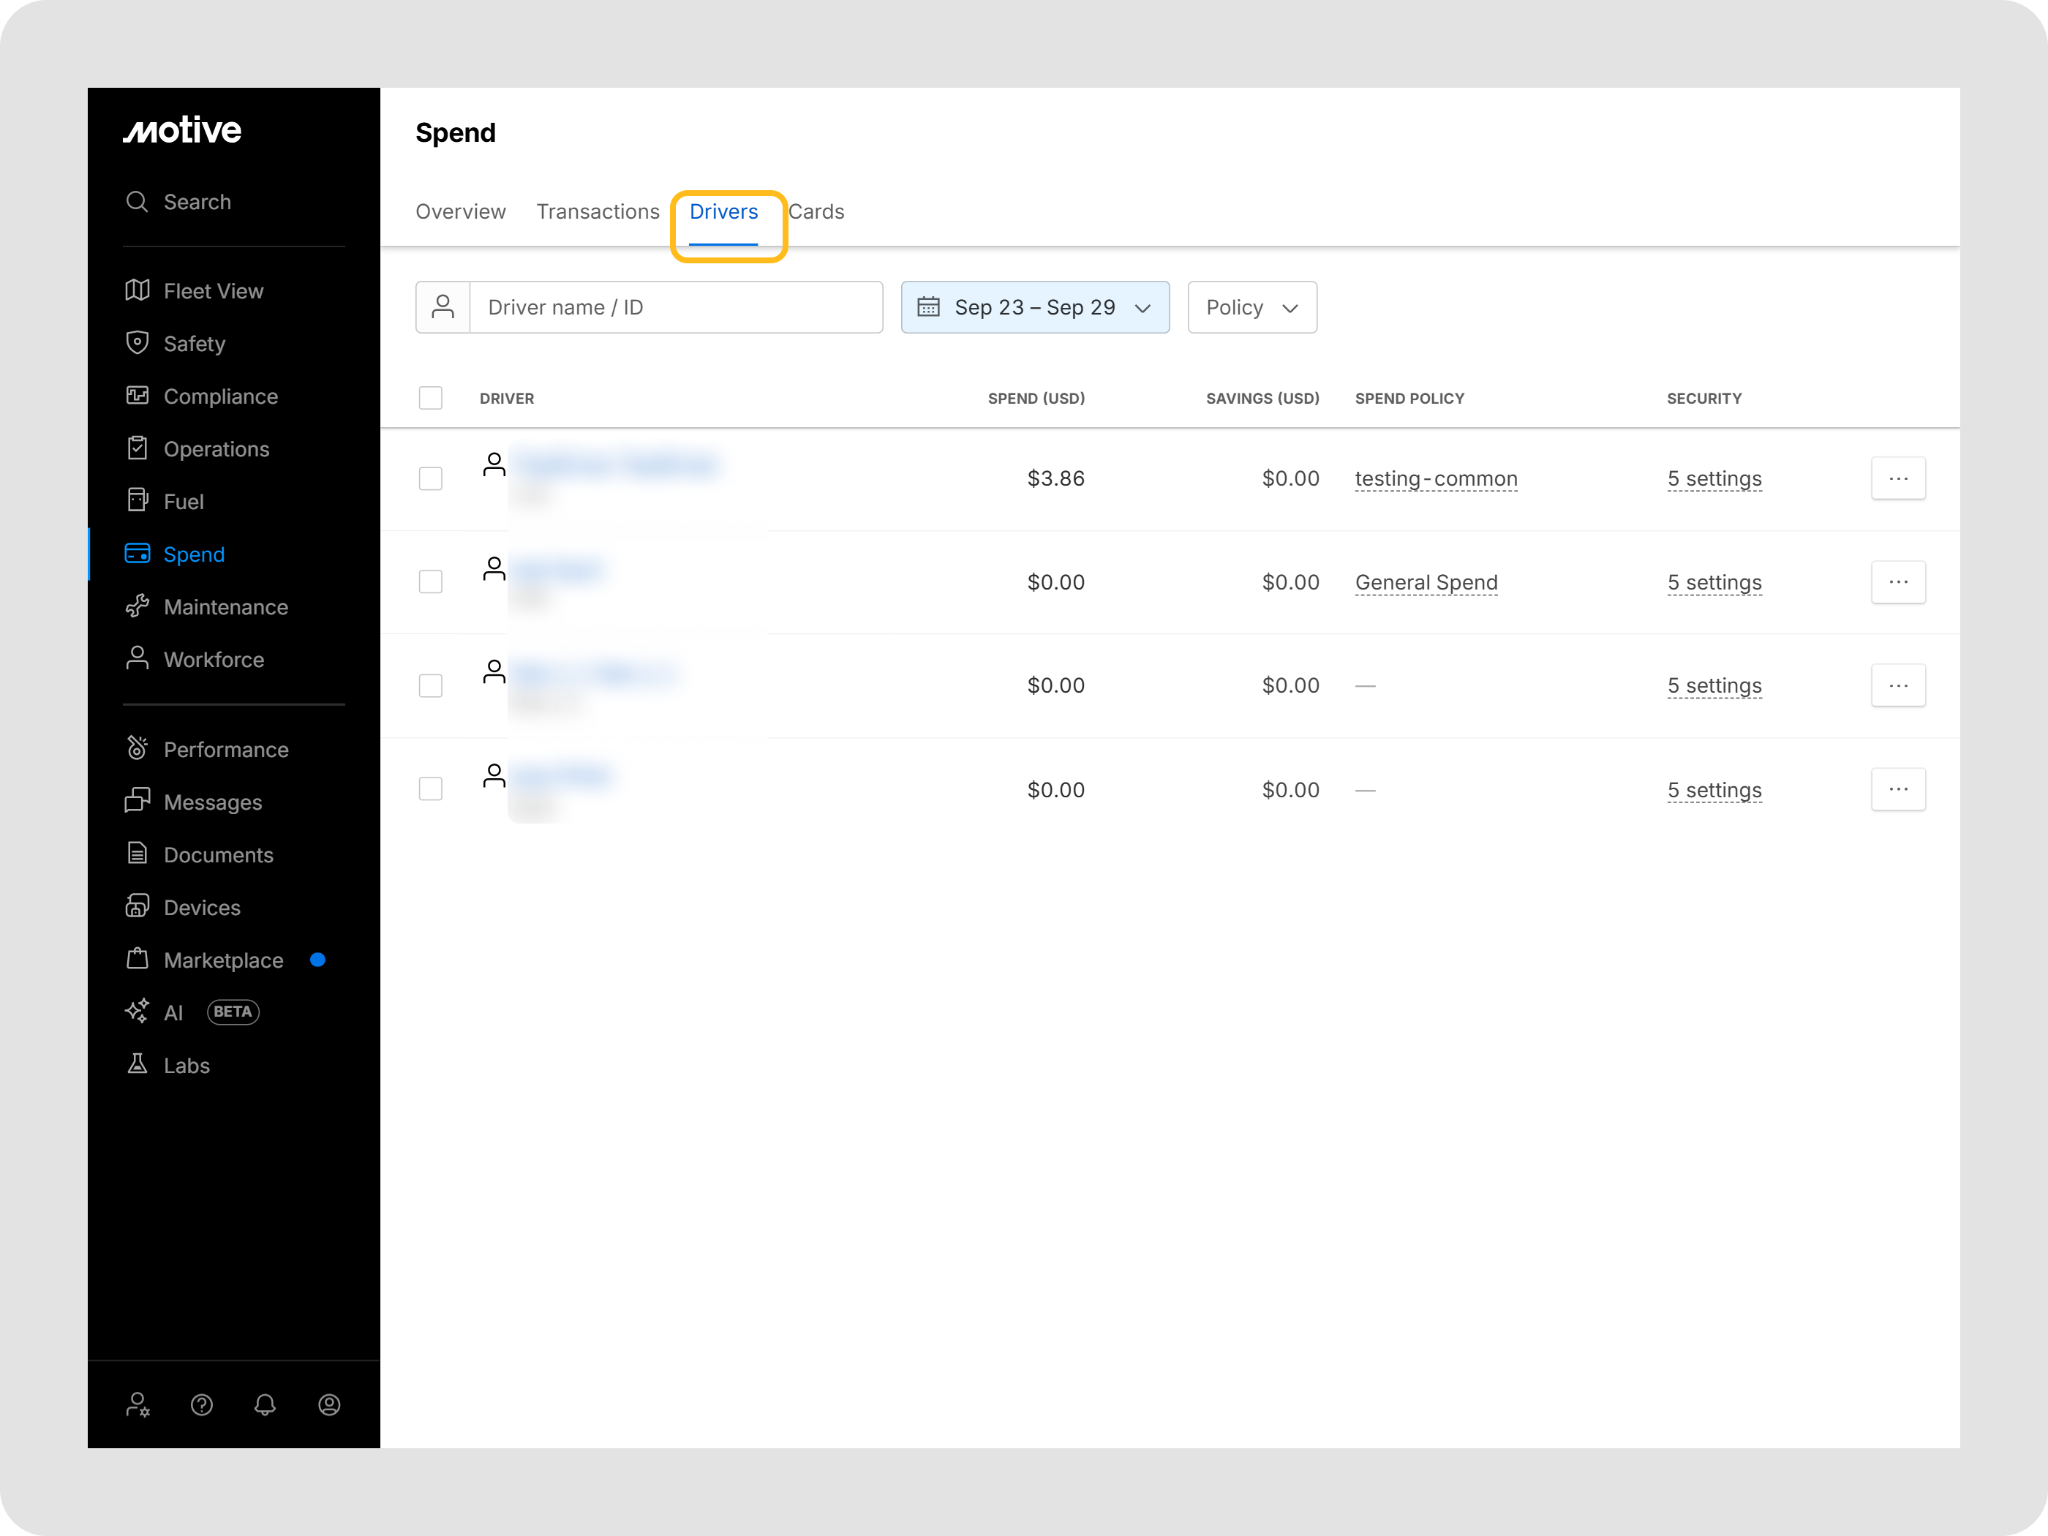This screenshot has width=2048, height=1536.
Task: Select the Drivers tab
Action: [x=724, y=212]
